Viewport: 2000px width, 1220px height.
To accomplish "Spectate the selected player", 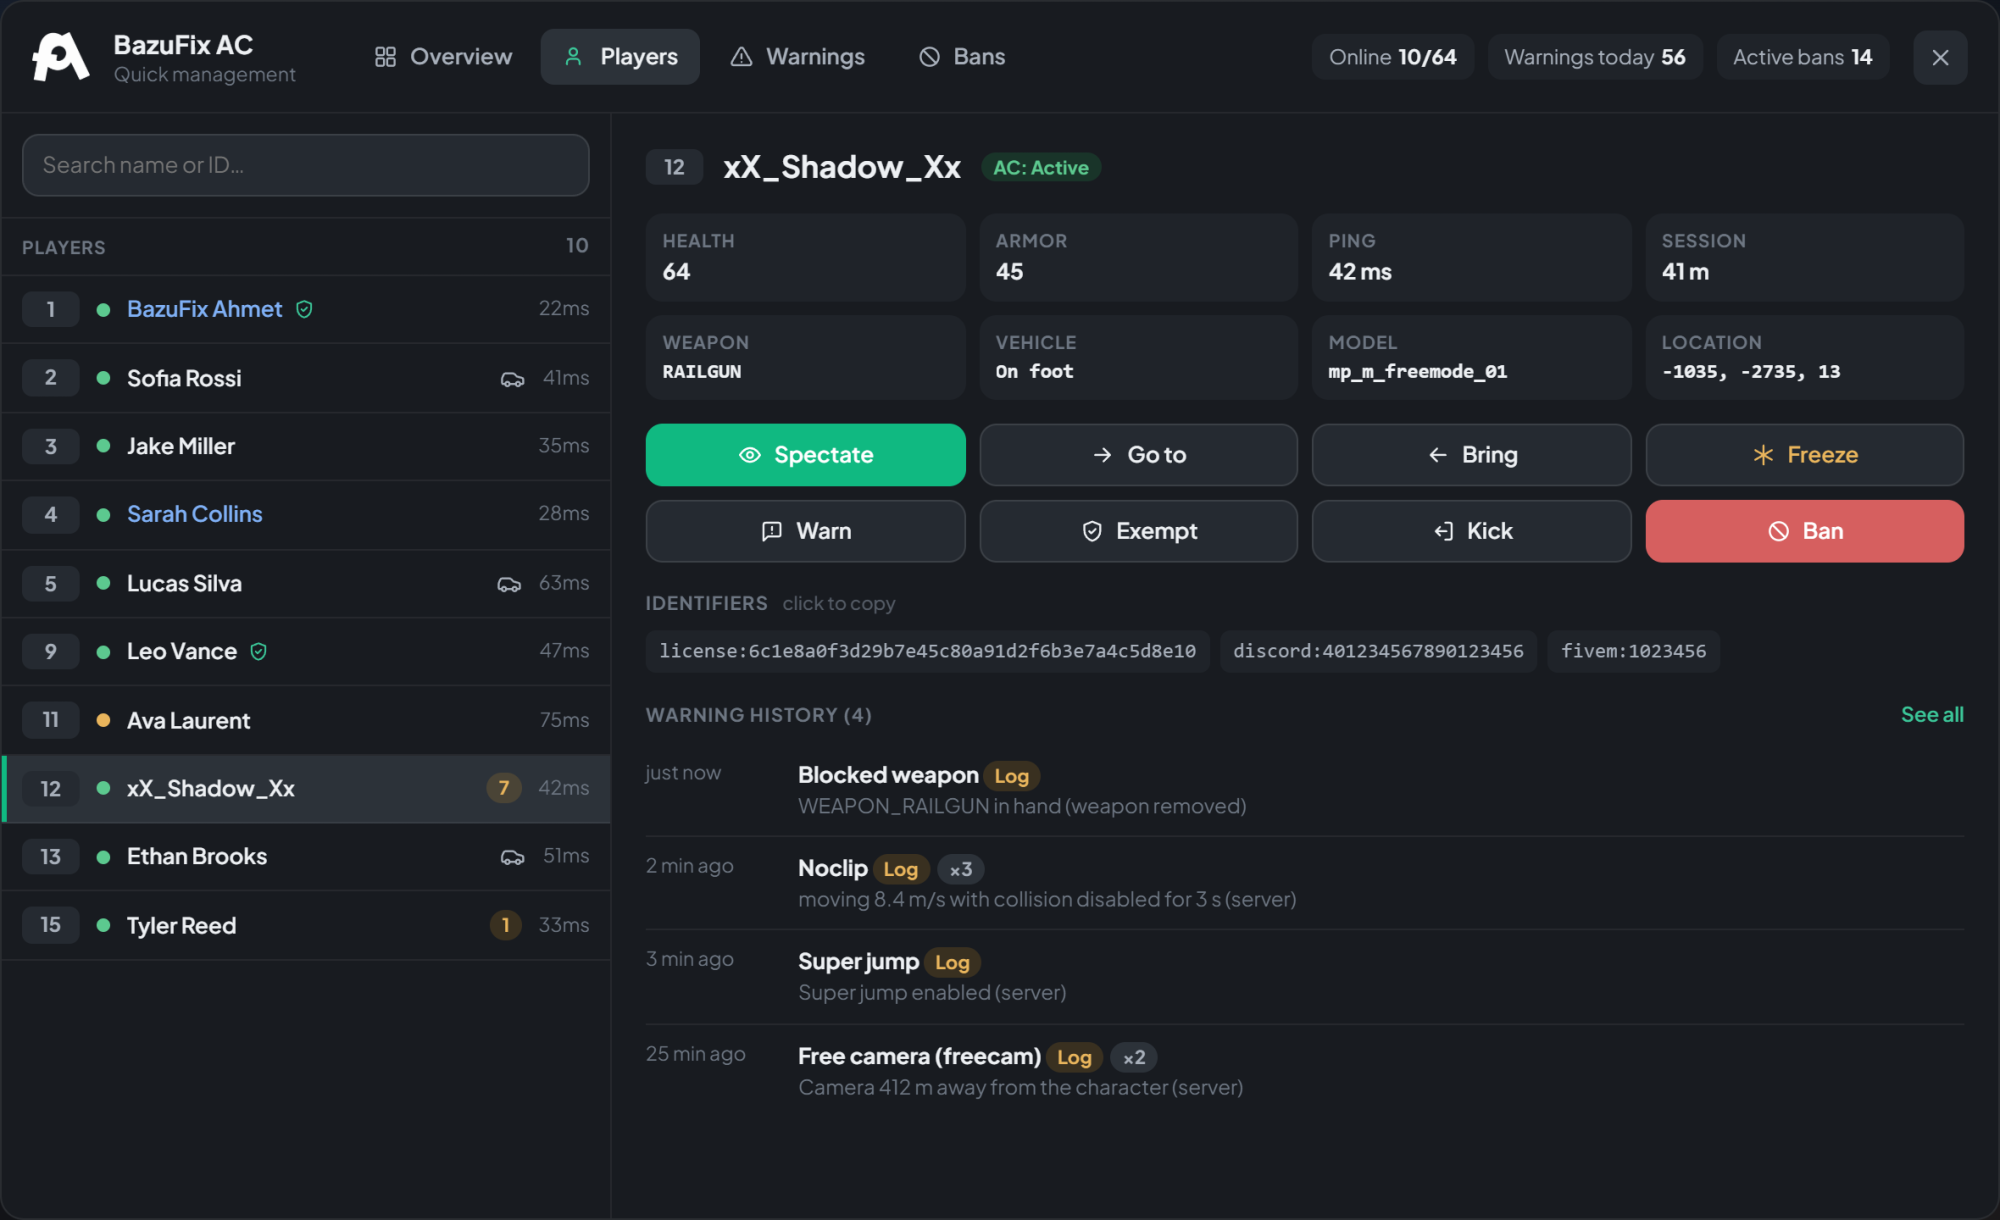I will (x=805, y=455).
